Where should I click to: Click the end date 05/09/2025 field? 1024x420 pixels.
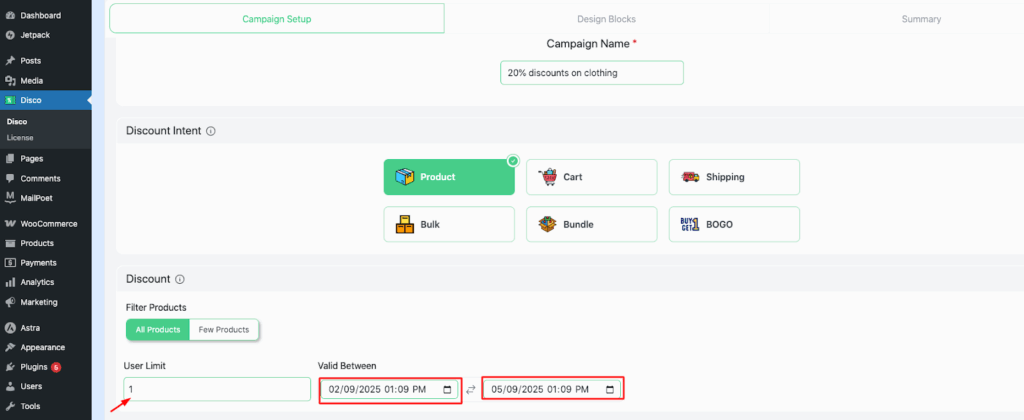coord(552,390)
